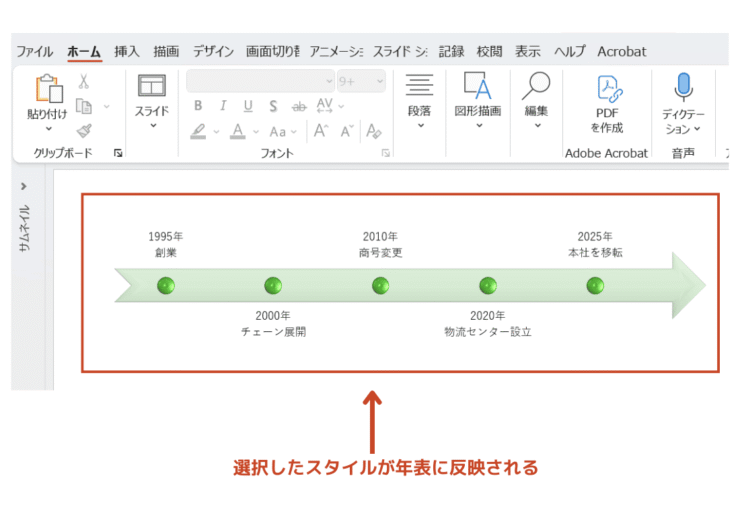This screenshot has height=505, width=740.
Task: Switch to the アニメーション tab
Action: [x=336, y=51]
